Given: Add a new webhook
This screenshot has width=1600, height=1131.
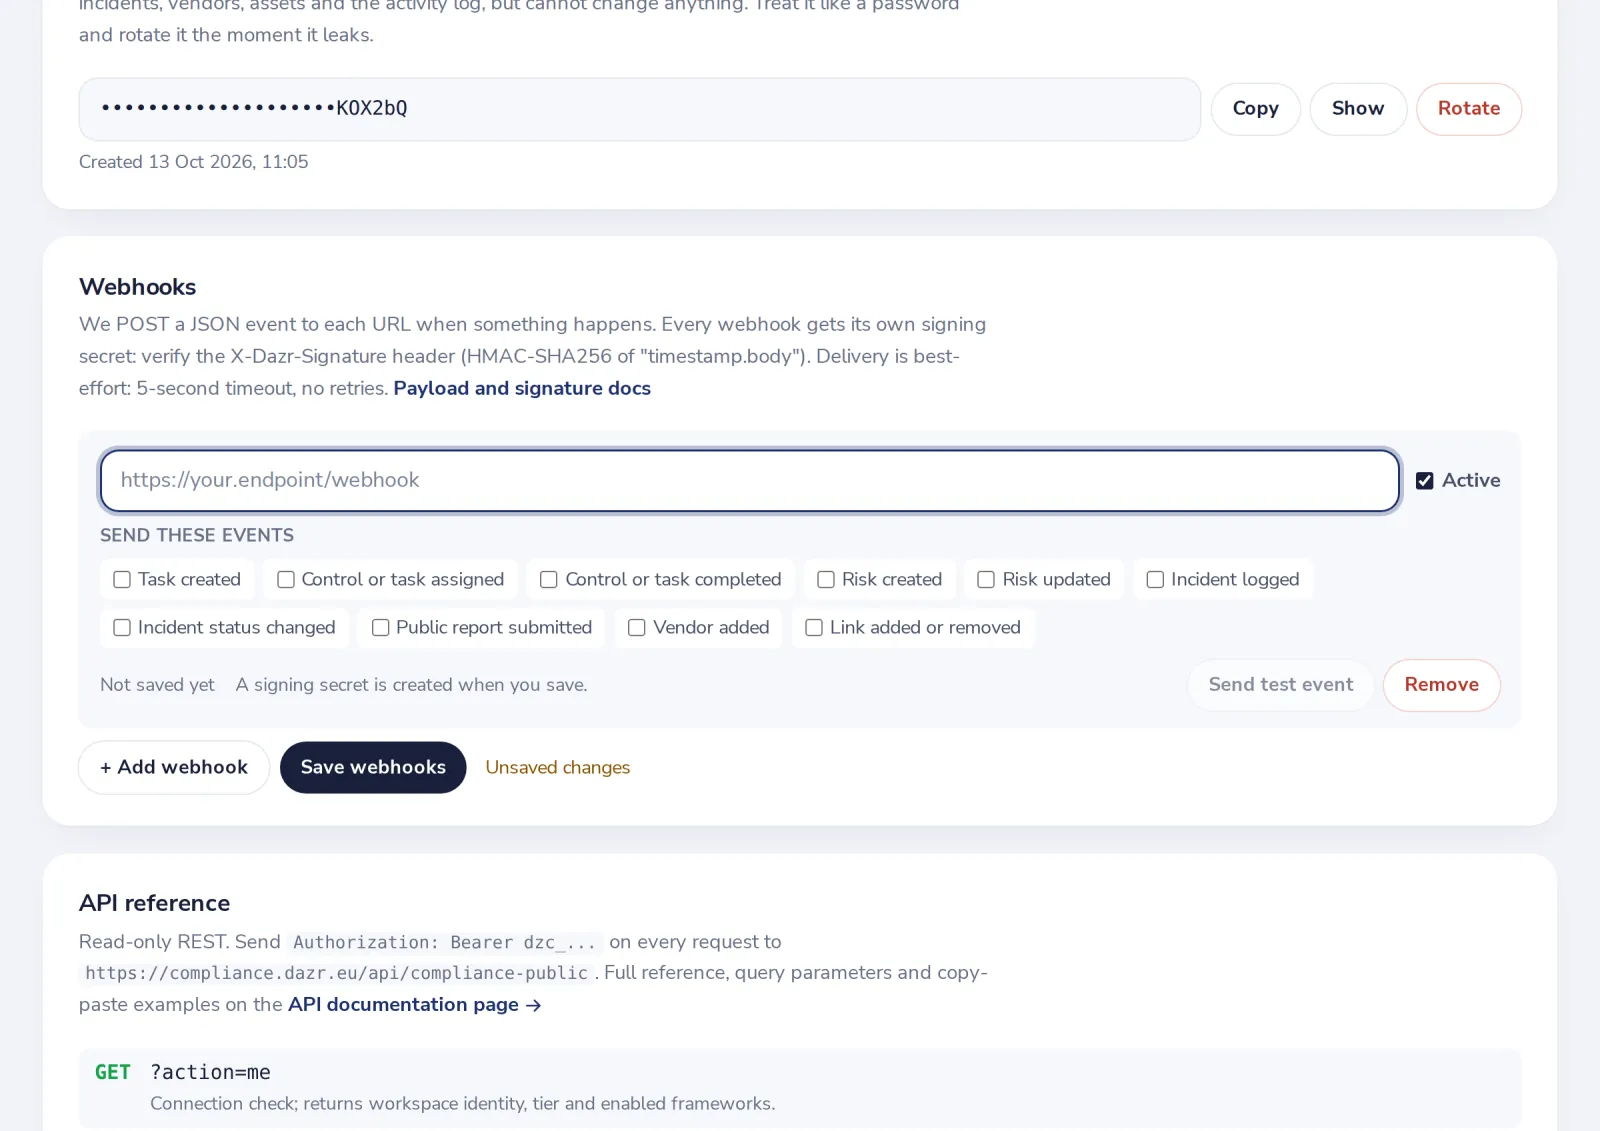Looking at the screenshot, I should coord(174,768).
